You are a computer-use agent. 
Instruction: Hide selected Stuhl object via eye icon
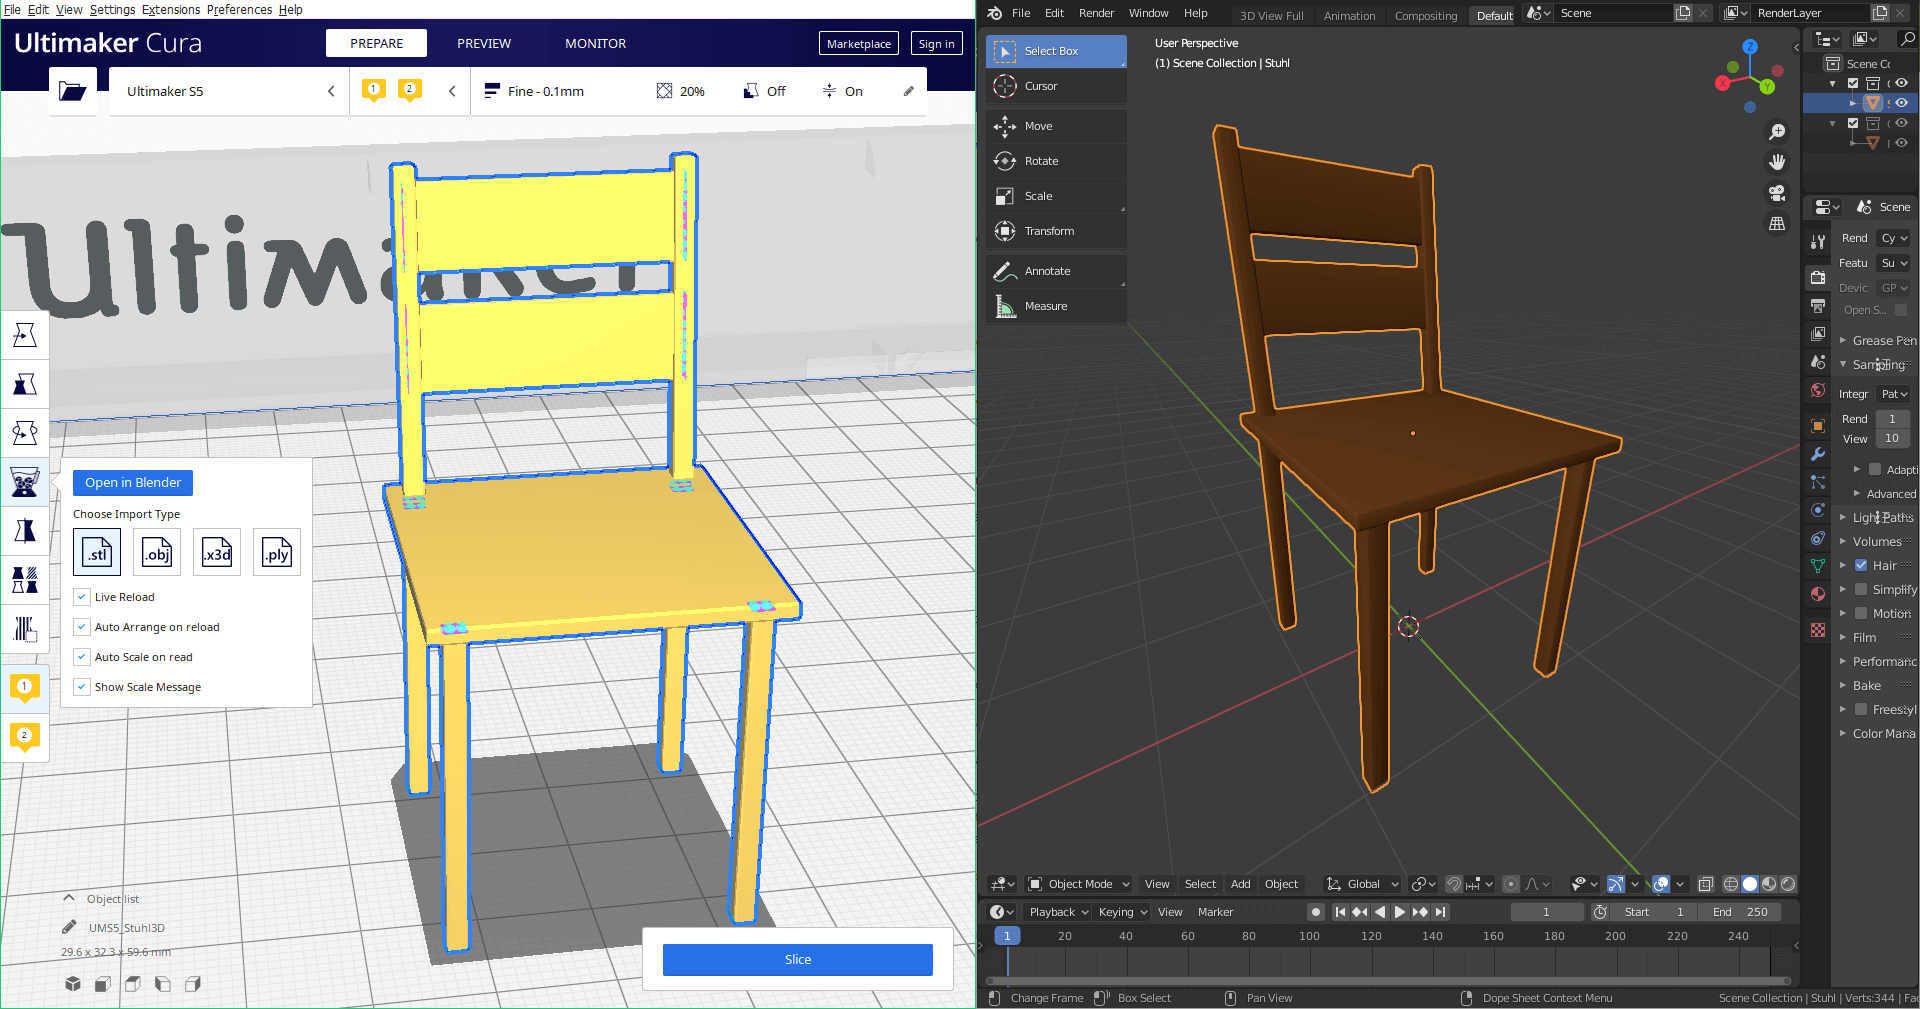coord(1901,103)
